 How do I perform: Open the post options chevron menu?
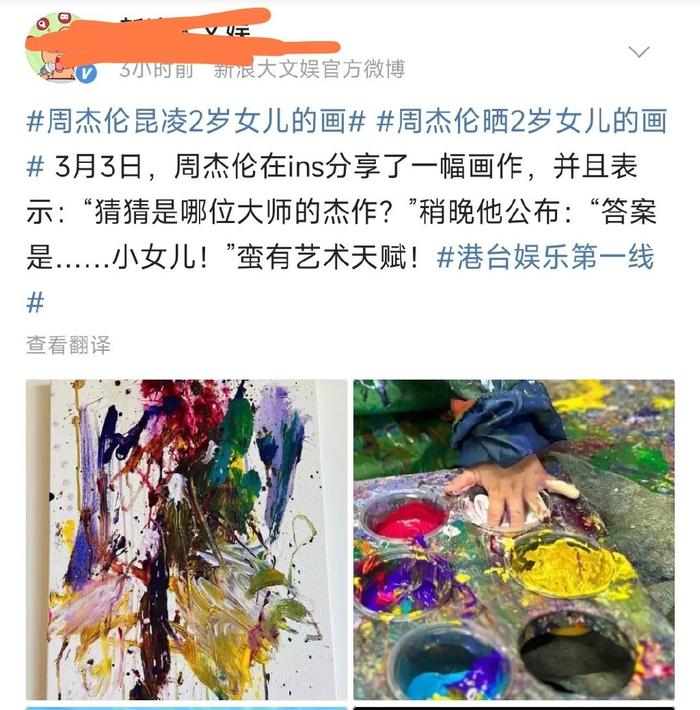[x=639, y=52]
